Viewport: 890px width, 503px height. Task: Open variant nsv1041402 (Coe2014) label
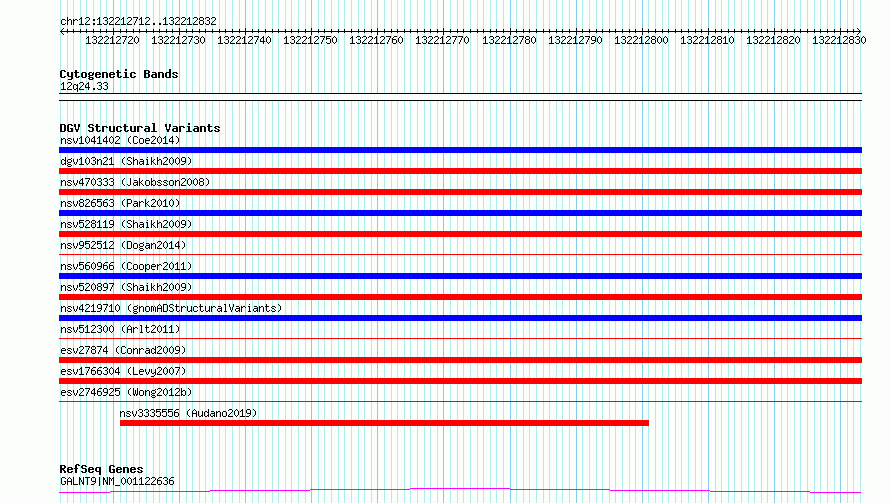tap(120, 140)
